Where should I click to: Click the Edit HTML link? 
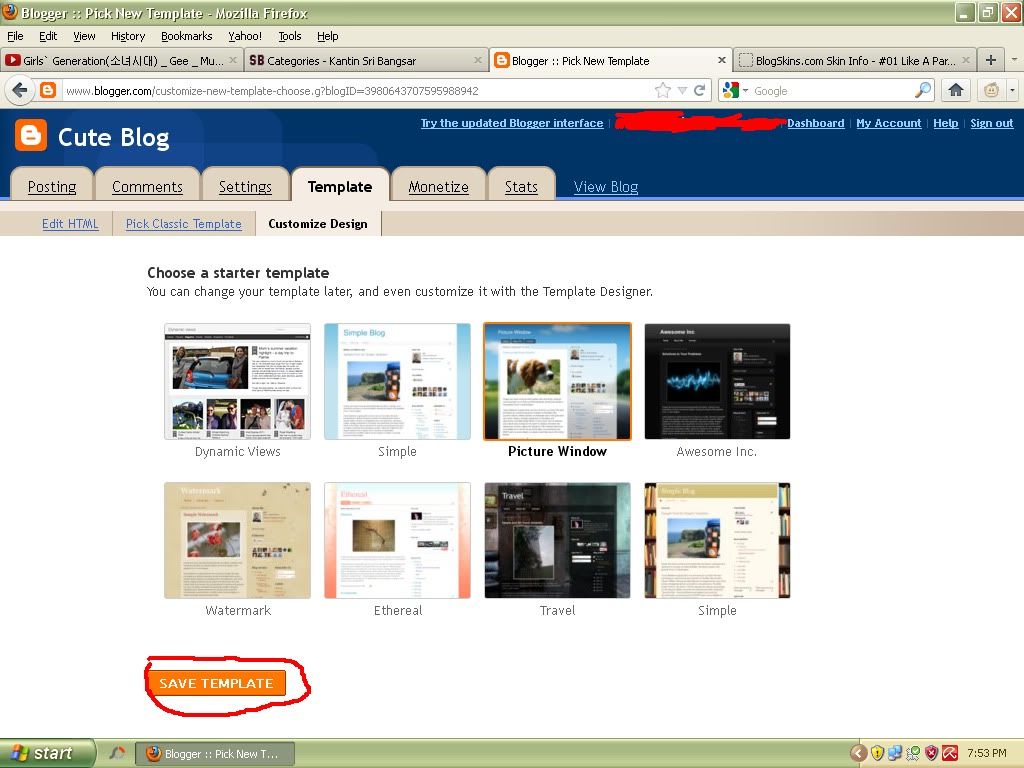coord(70,224)
